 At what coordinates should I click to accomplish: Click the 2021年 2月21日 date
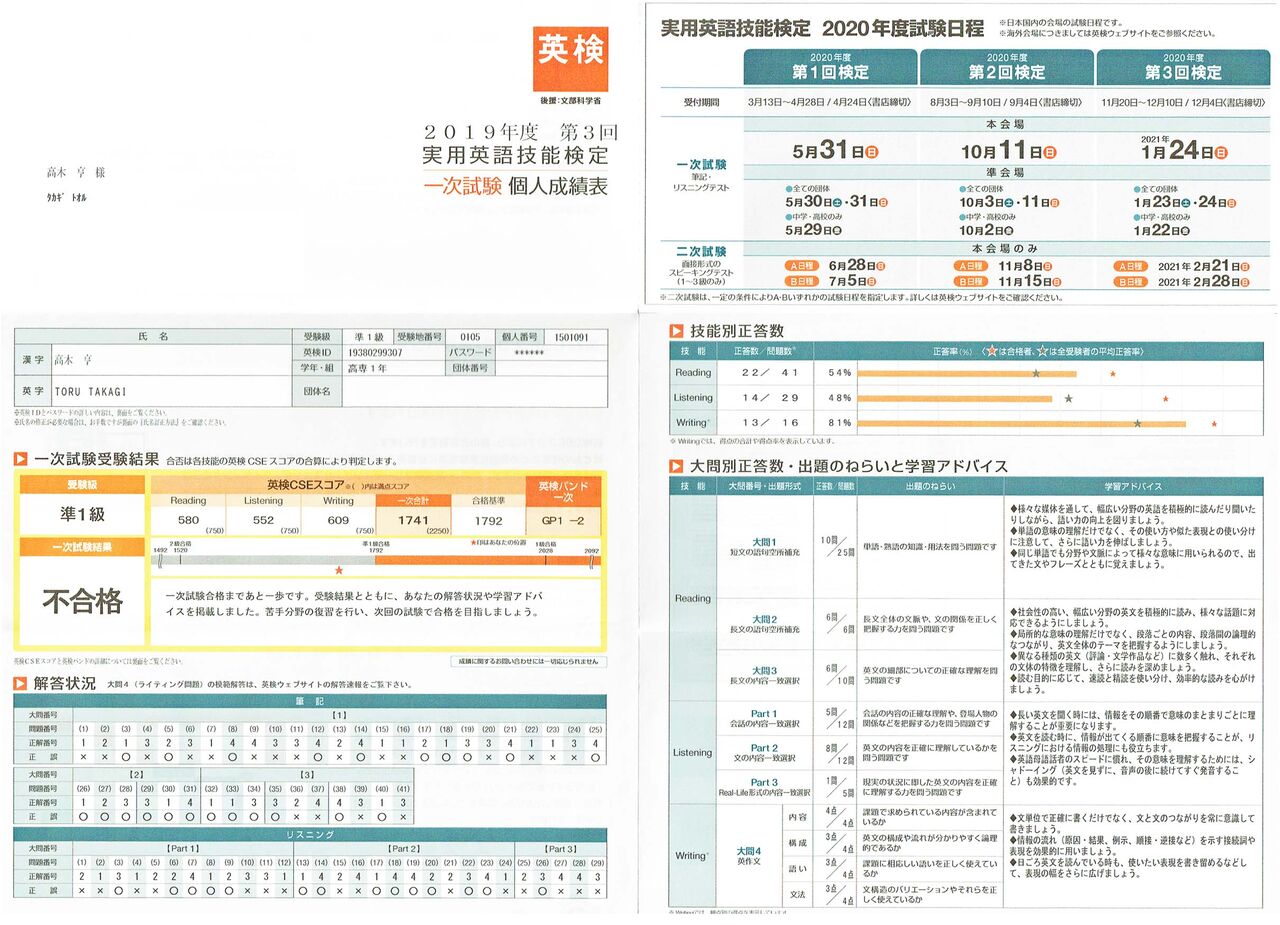[1206, 267]
